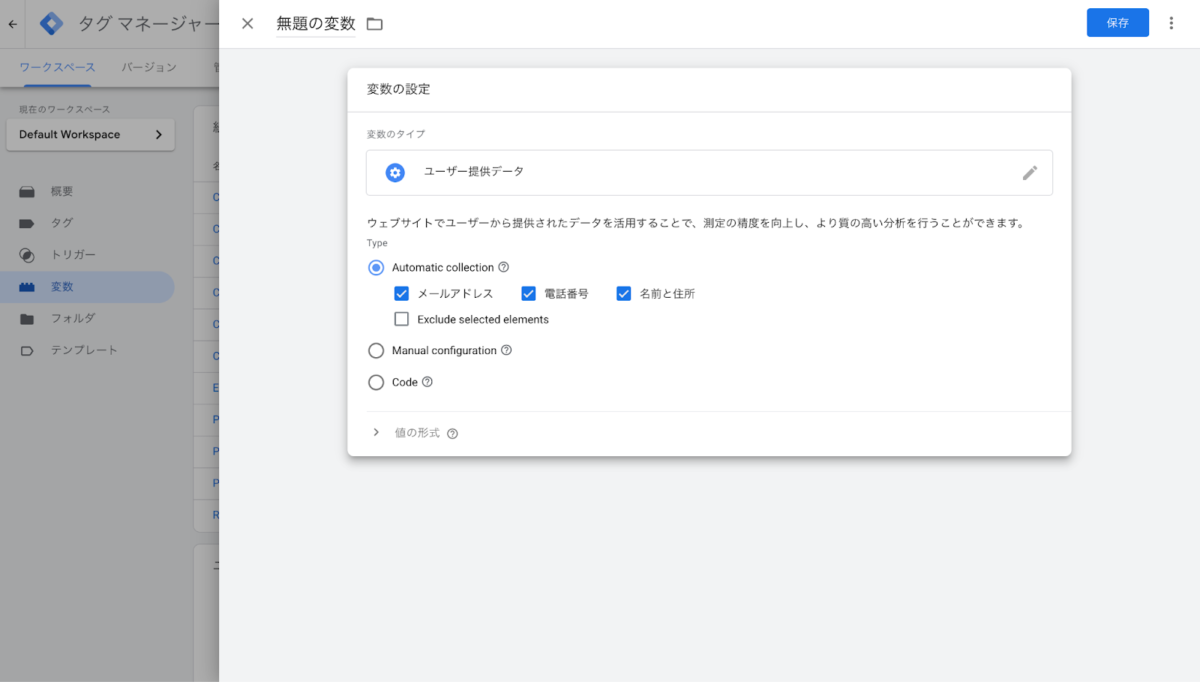Viewport: 1200px width, 682px height.
Task: Click help icon beside 値の形式
Action: [452, 434]
